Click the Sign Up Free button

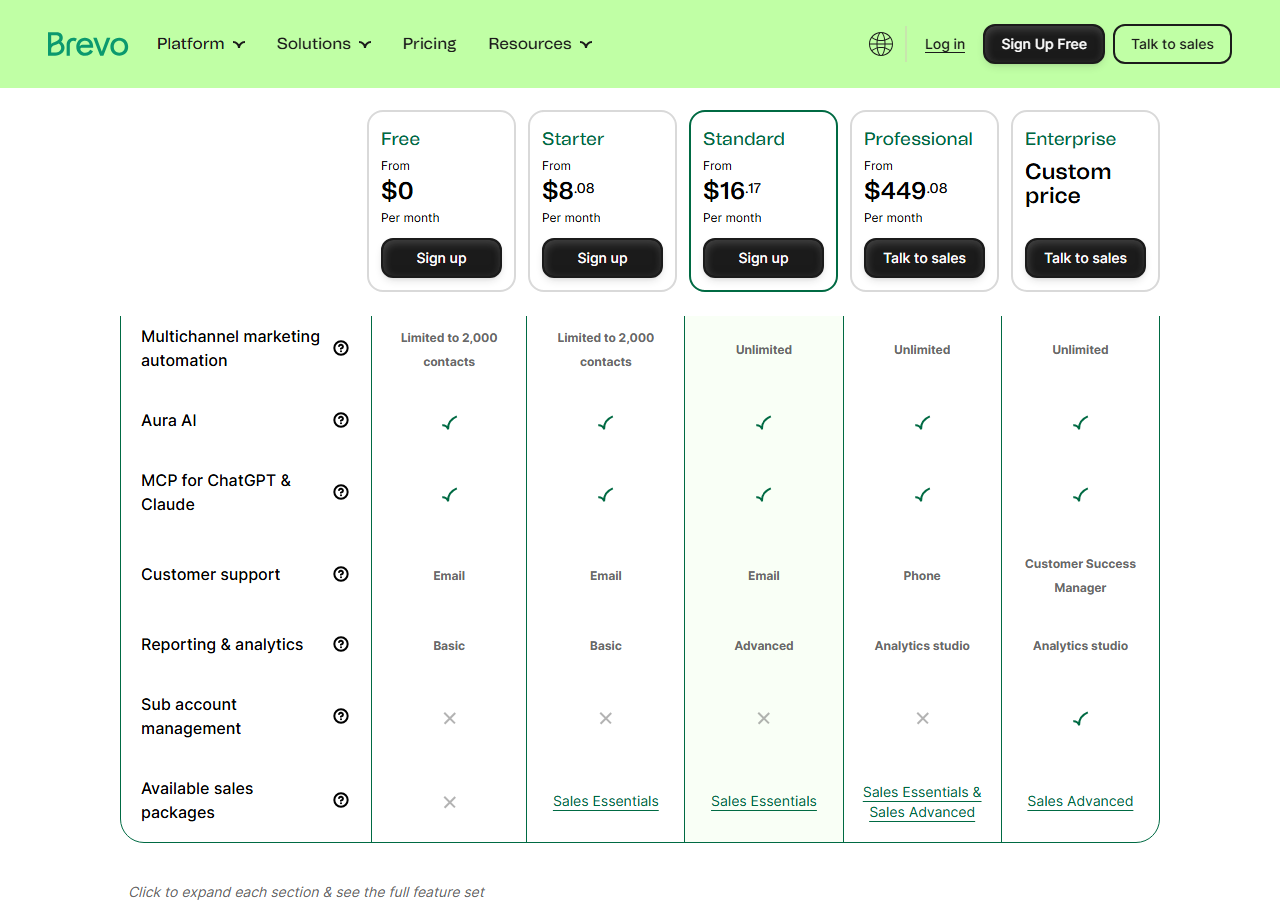[x=1044, y=44]
